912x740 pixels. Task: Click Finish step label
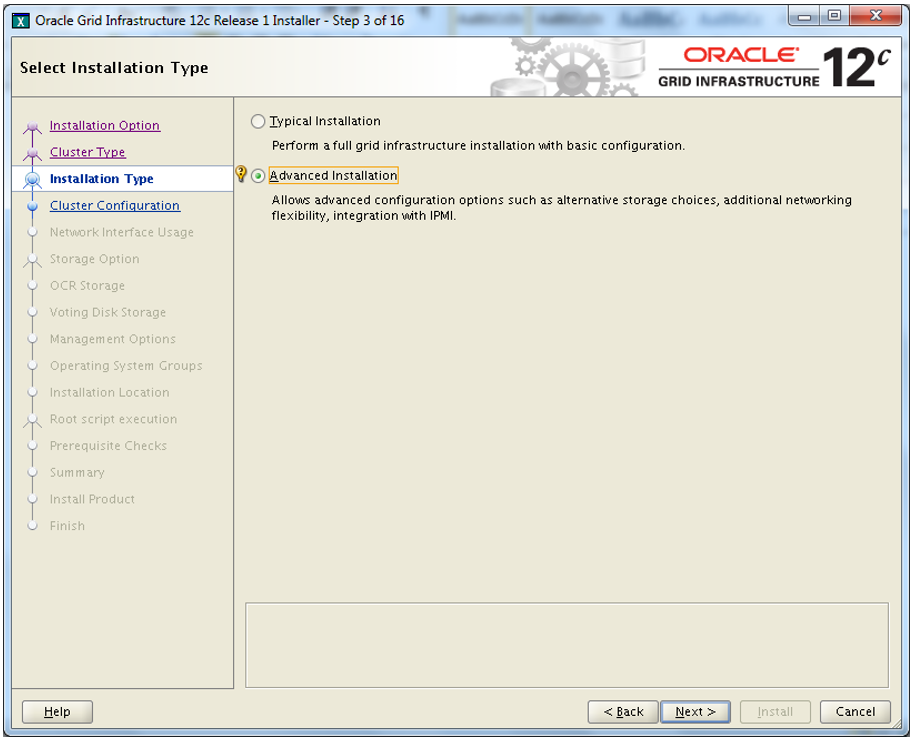[x=67, y=526]
